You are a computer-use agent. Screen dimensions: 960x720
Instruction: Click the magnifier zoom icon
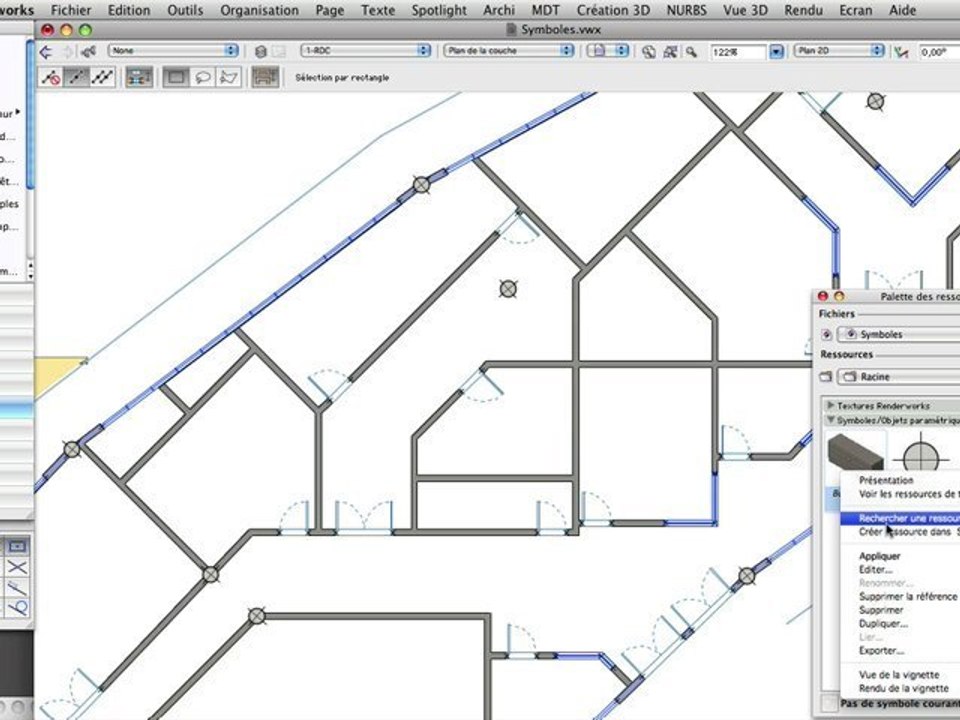691,52
